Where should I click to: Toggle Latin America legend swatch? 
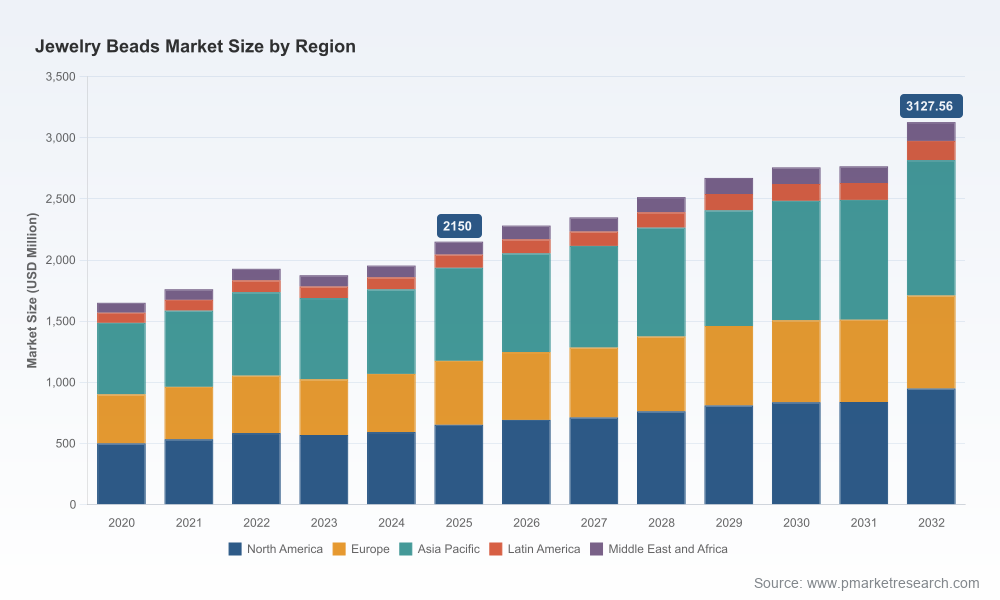pyautogui.click(x=496, y=549)
